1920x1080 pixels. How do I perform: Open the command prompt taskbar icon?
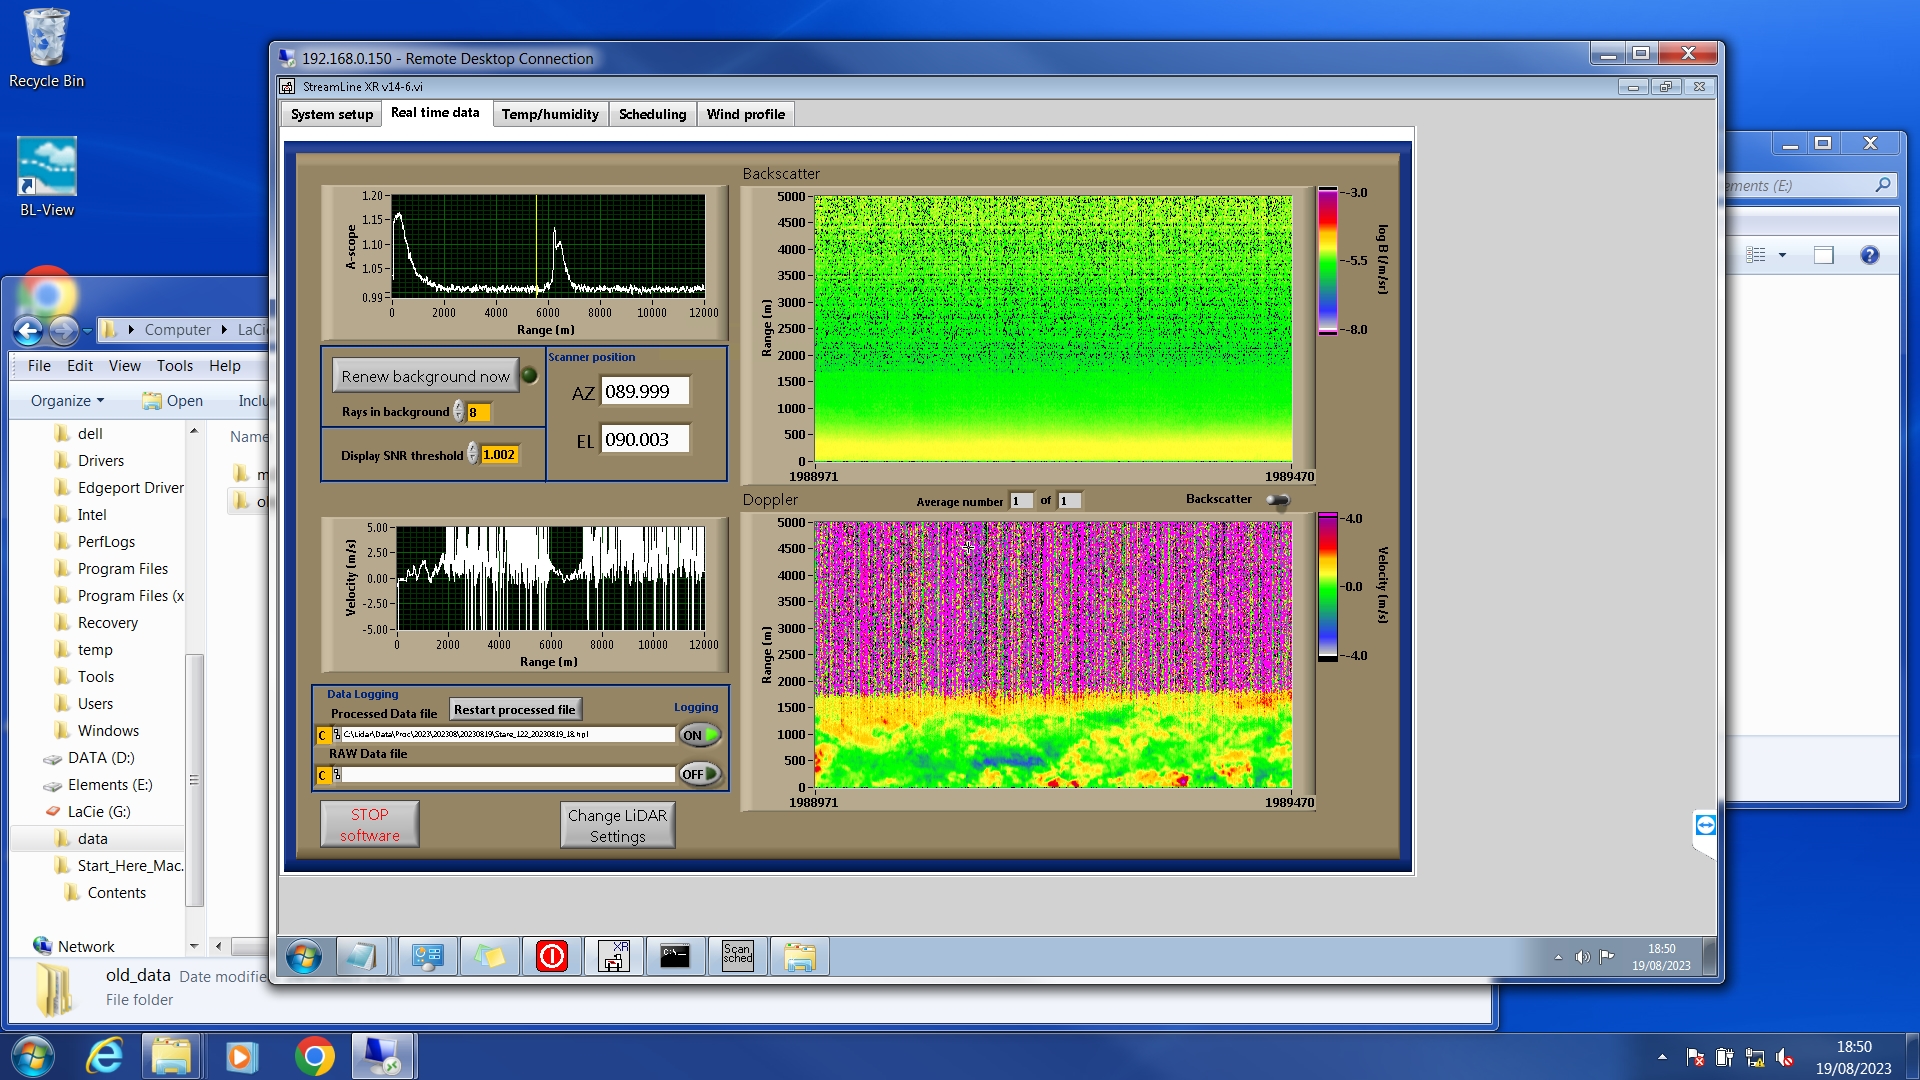675,956
